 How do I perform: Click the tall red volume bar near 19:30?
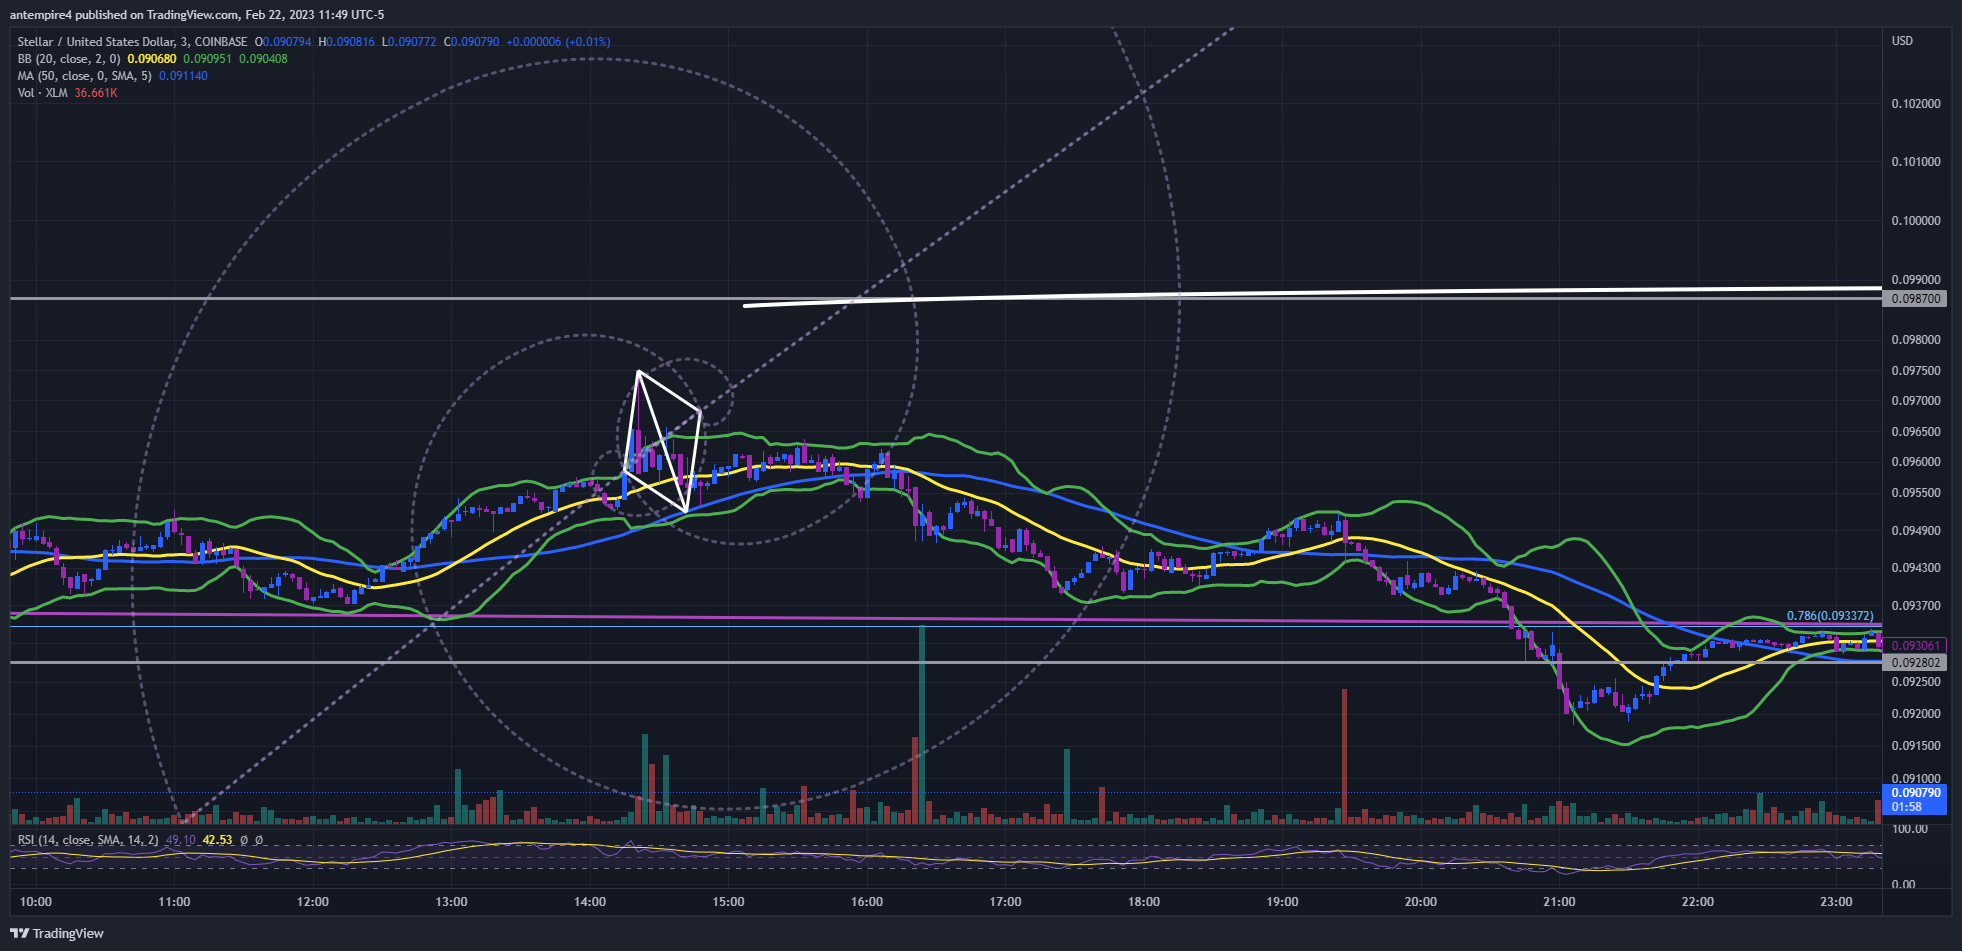click(1344, 756)
